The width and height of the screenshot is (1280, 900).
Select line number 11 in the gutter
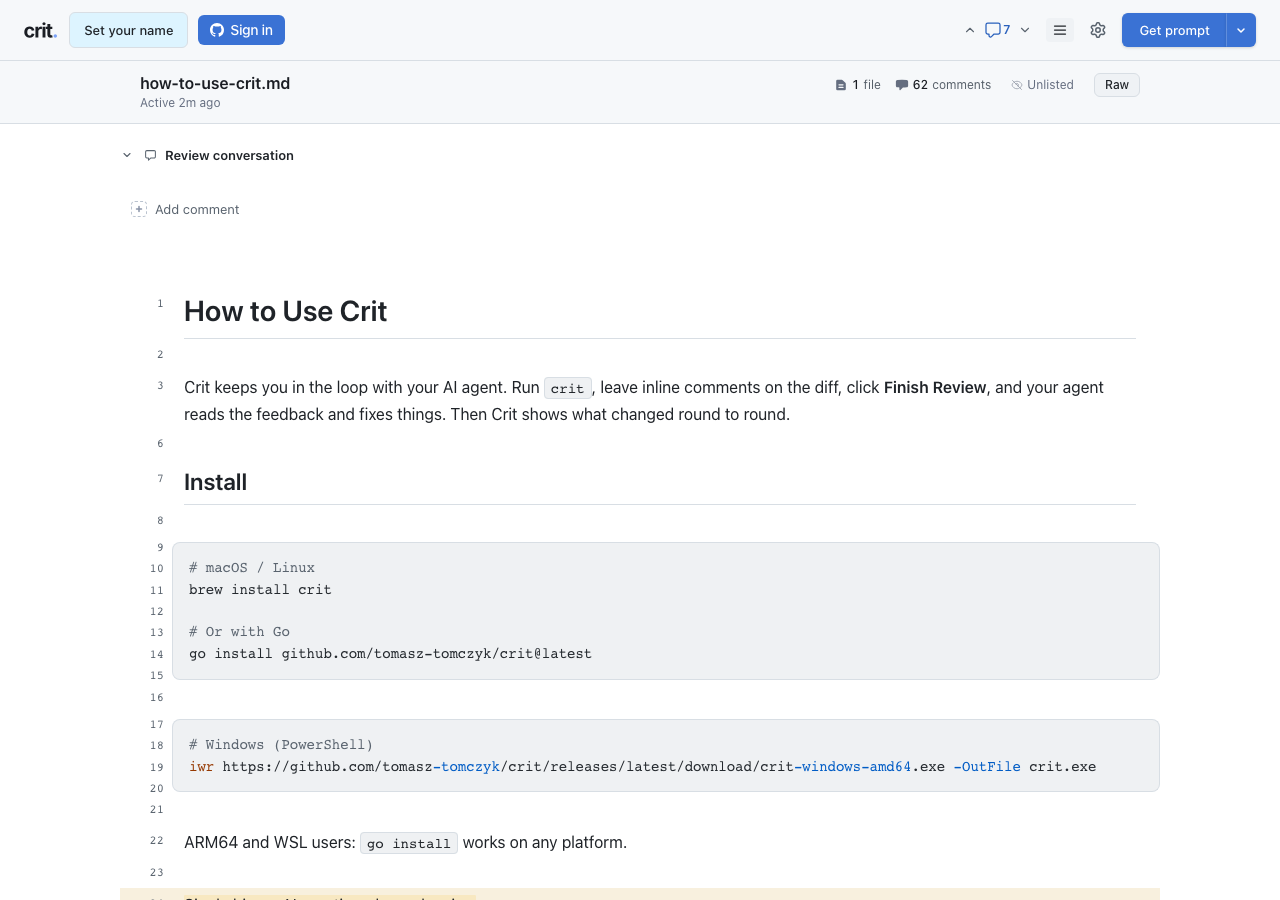click(157, 590)
